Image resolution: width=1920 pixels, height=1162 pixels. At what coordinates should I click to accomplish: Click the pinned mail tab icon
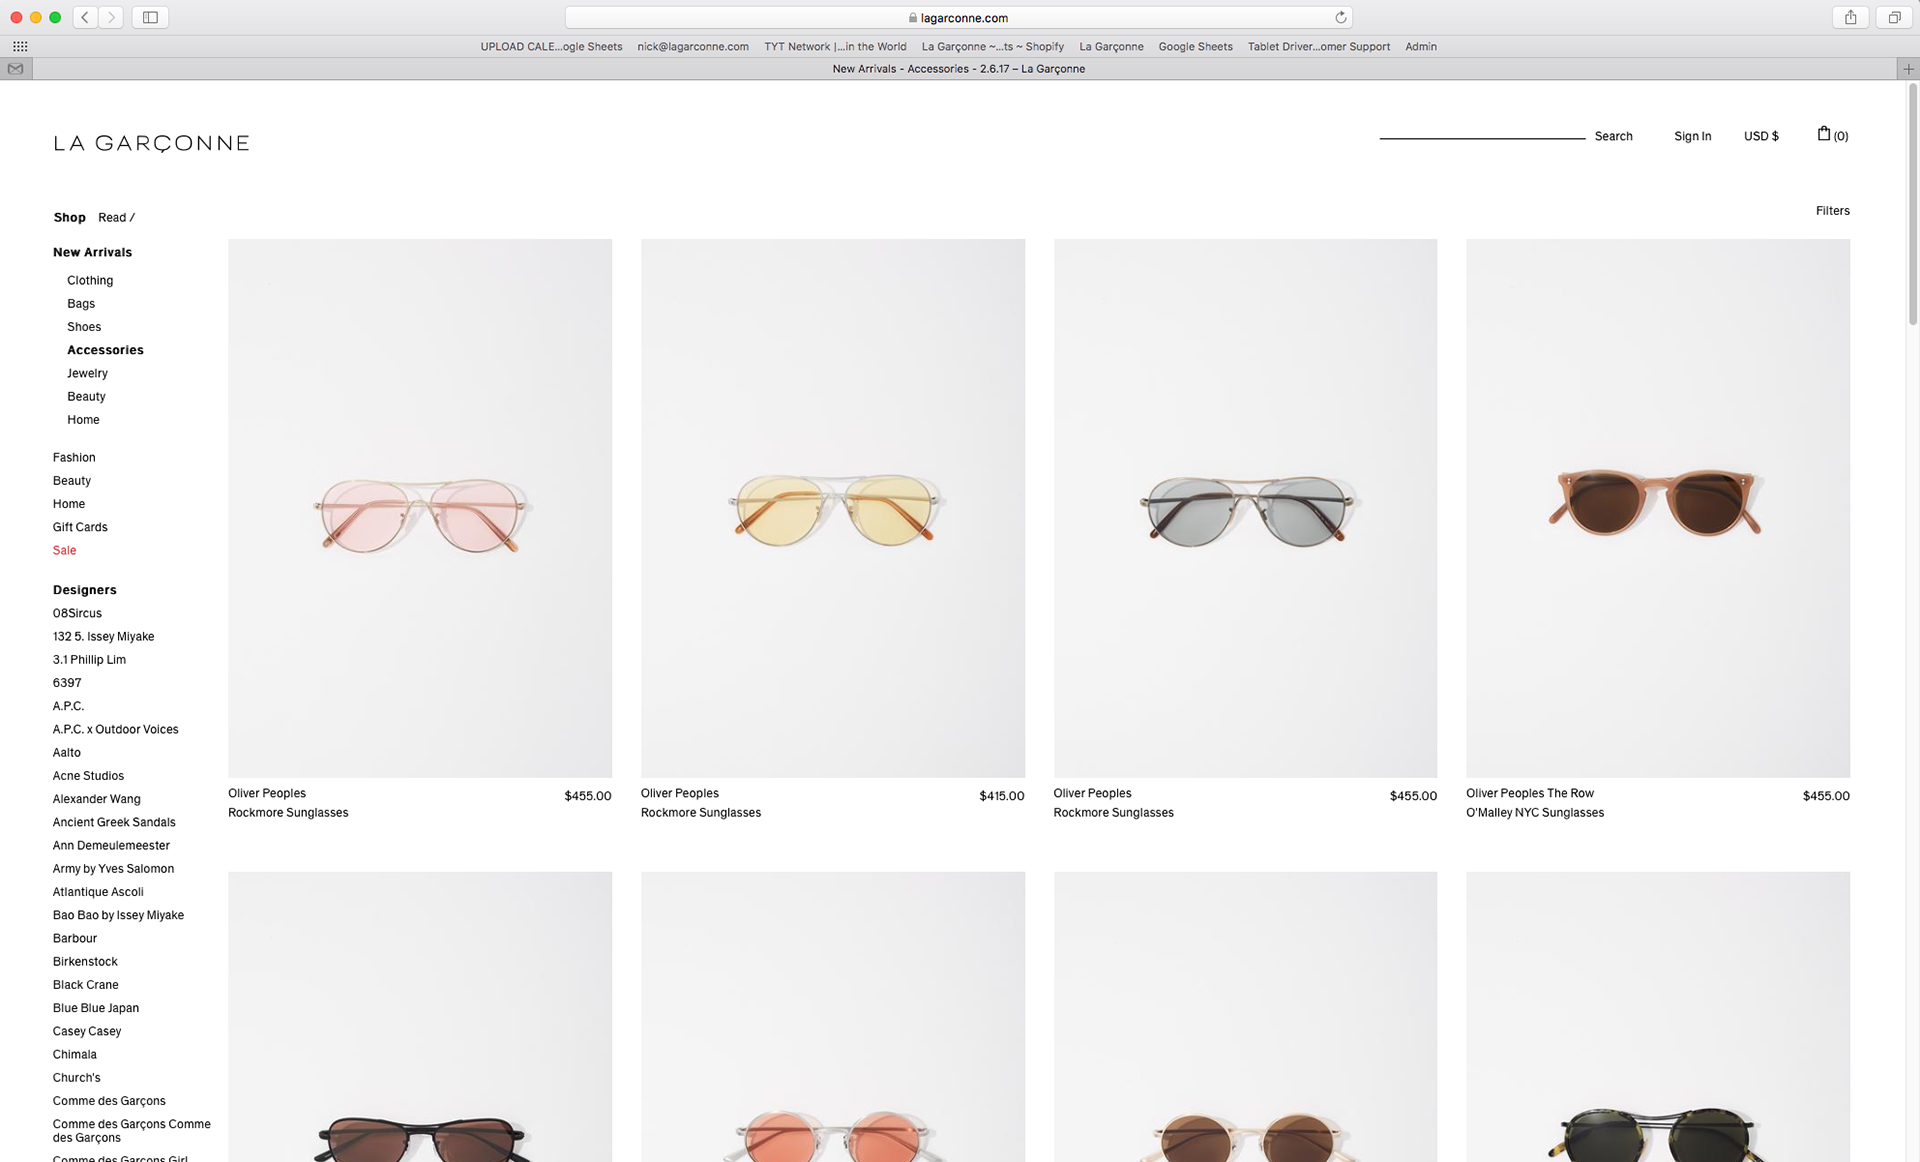click(x=16, y=69)
